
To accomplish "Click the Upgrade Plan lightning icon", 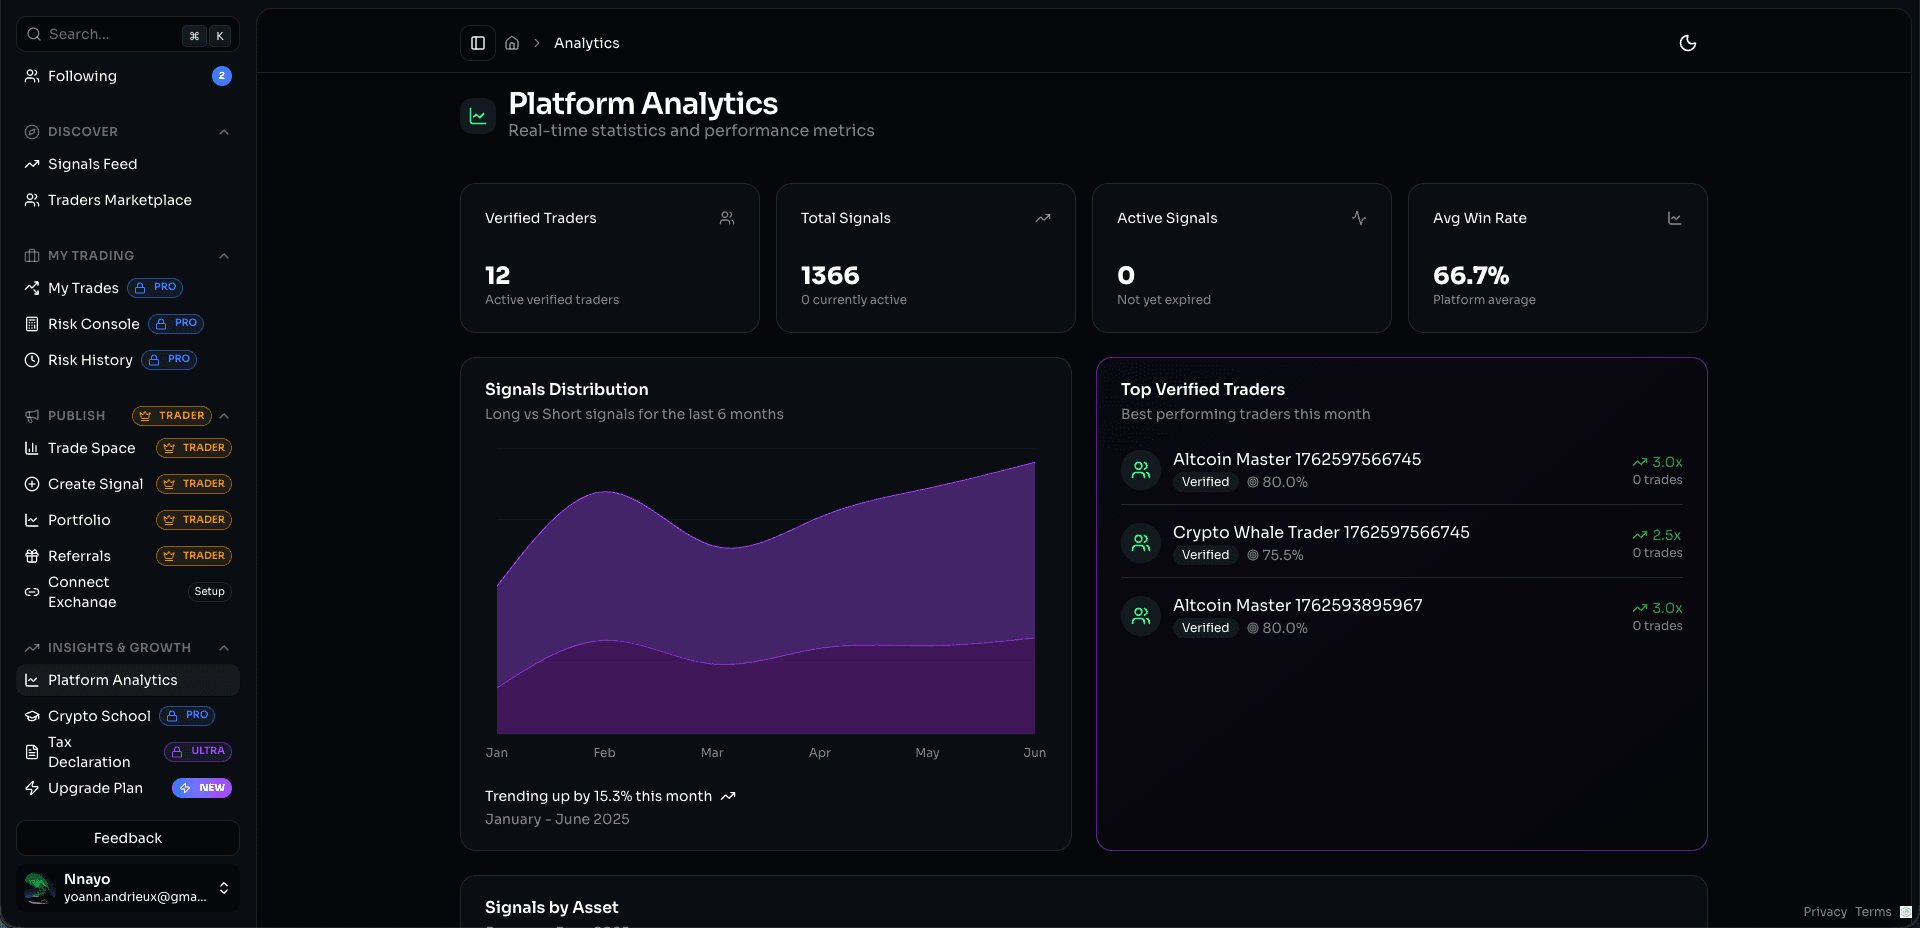I will [32, 788].
